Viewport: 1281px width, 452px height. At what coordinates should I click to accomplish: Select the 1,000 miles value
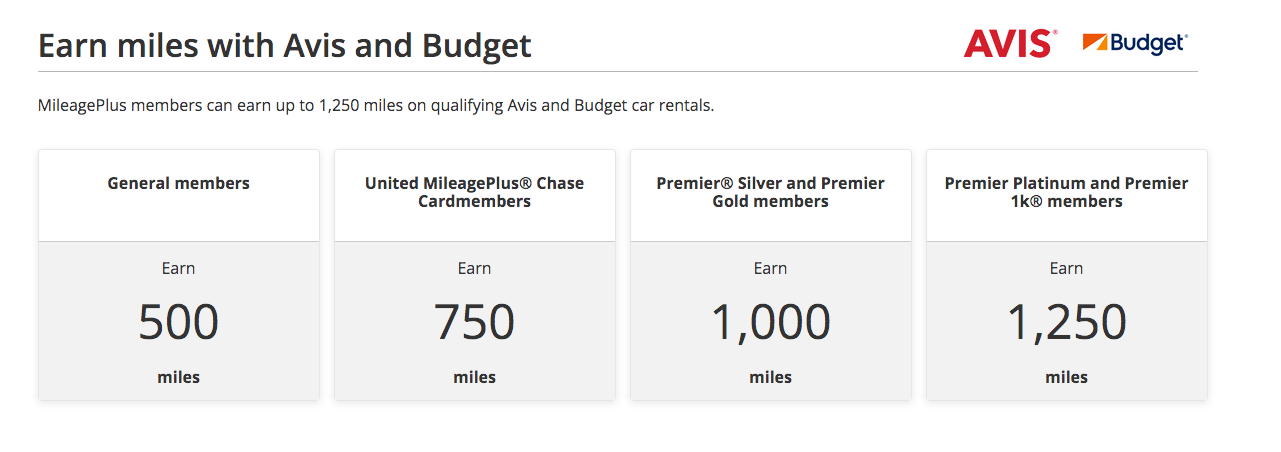tap(770, 322)
